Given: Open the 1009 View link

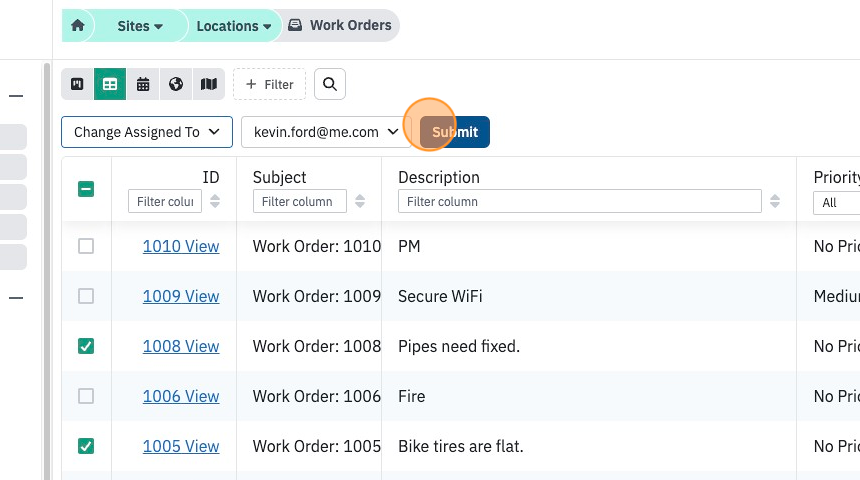Looking at the screenshot, I should pyautogui.click(x=181, y=296).
